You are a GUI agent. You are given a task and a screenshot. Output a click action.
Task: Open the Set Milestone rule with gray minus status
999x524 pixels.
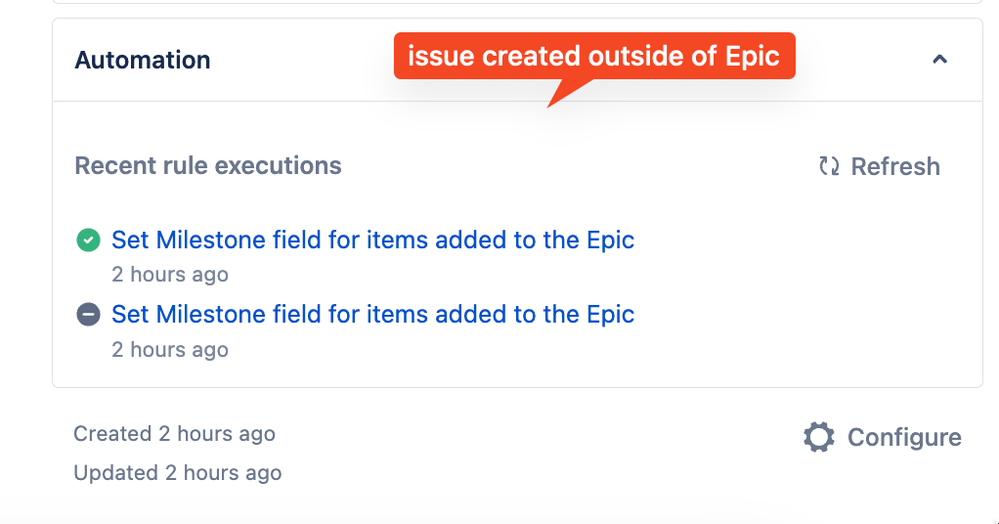click(x=373, y=314)
